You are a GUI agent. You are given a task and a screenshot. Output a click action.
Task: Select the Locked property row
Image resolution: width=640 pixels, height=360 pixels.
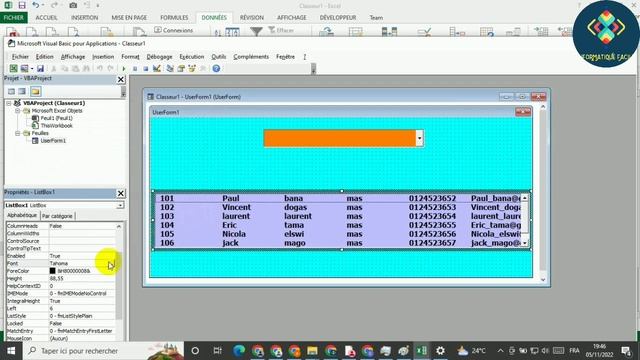(61, 323)
